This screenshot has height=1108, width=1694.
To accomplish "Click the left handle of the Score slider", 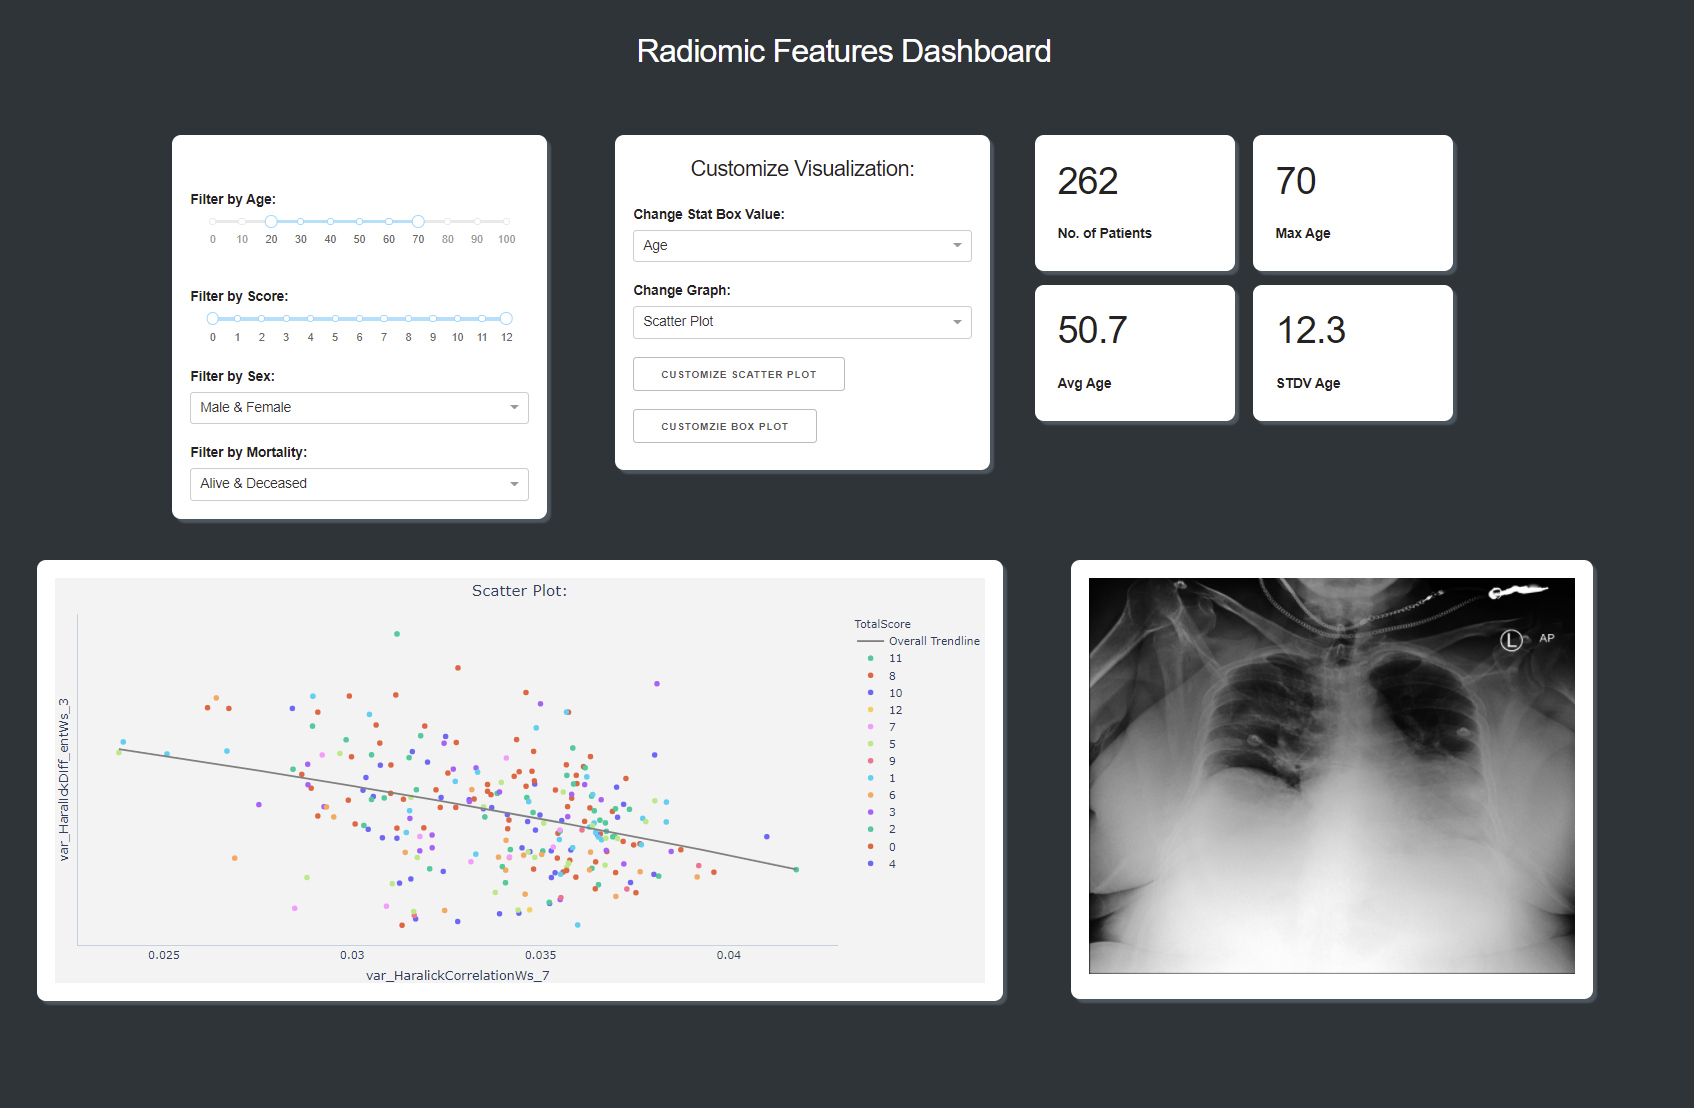I will point(212,318).
